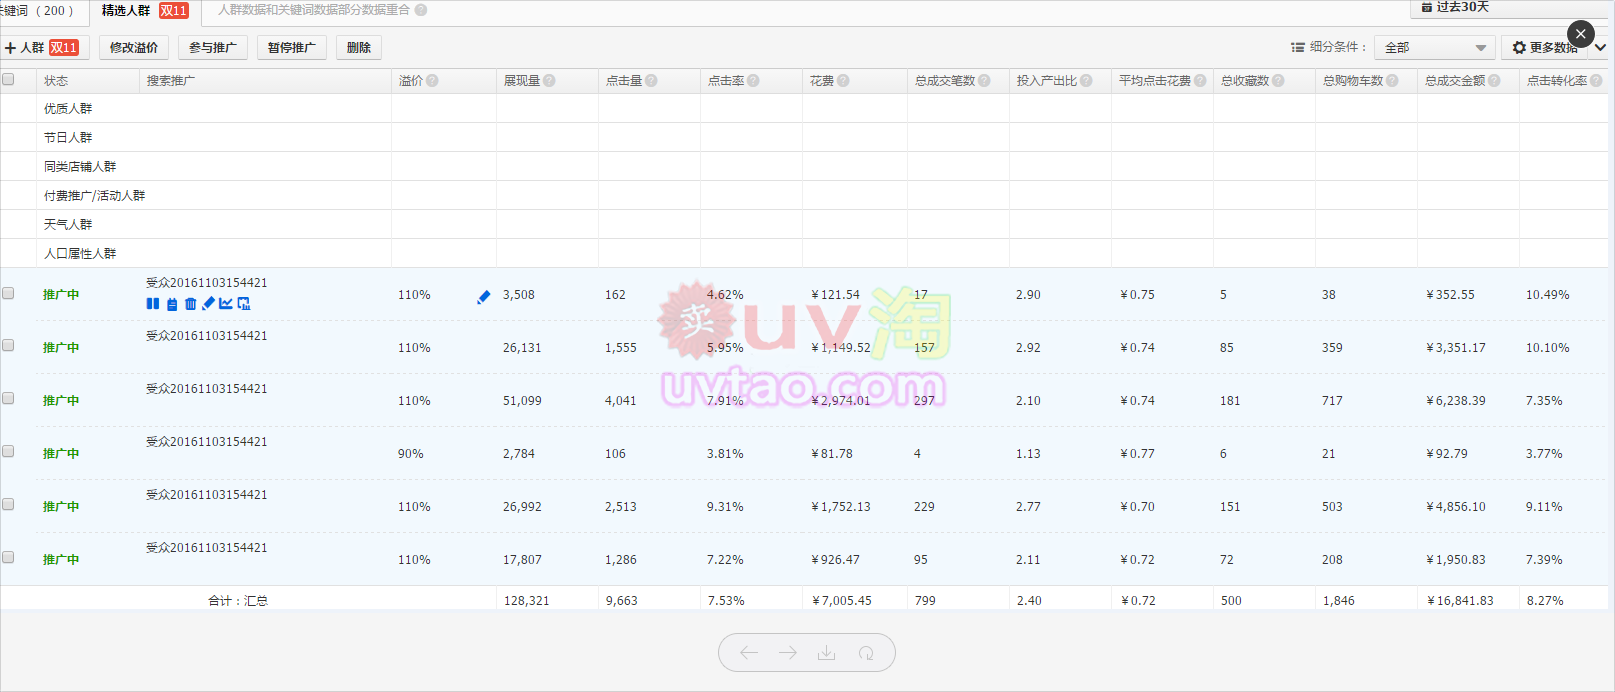Expand the 付费推广/活动人群 group
1615x692 pixels.
tap(94, 196)
